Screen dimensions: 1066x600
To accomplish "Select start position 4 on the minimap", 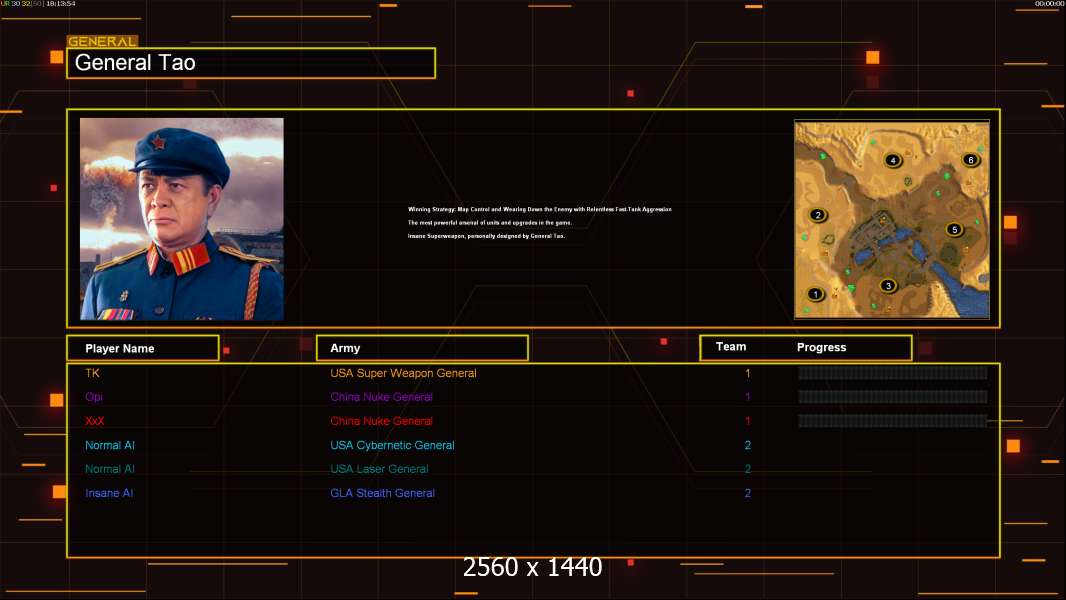I will point(893,161).
